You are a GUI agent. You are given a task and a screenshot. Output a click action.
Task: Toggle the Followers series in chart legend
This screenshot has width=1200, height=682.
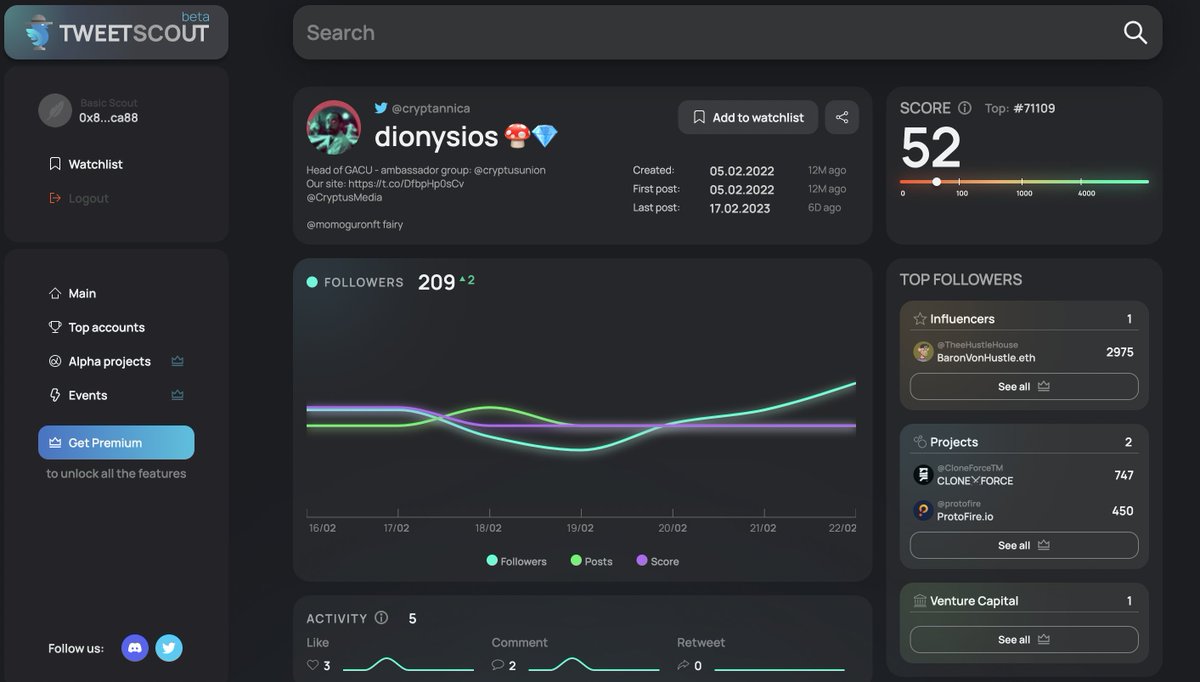[x=517, y=561]
